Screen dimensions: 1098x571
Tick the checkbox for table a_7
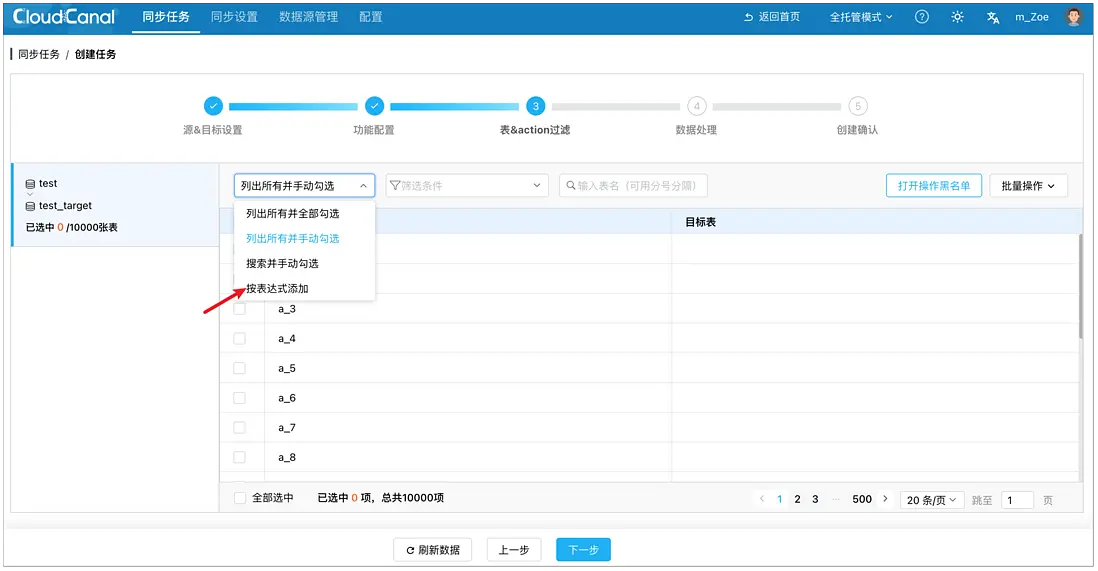pos(239,427)
